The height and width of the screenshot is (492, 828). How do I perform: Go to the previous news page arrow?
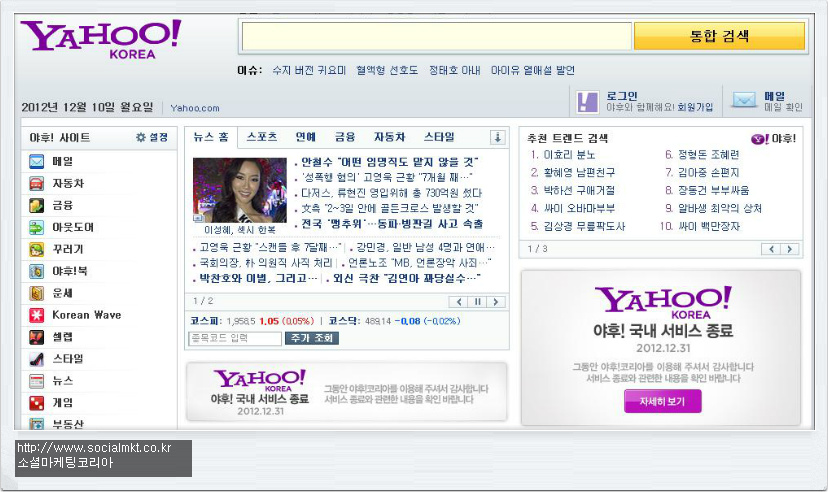[458, 301]
